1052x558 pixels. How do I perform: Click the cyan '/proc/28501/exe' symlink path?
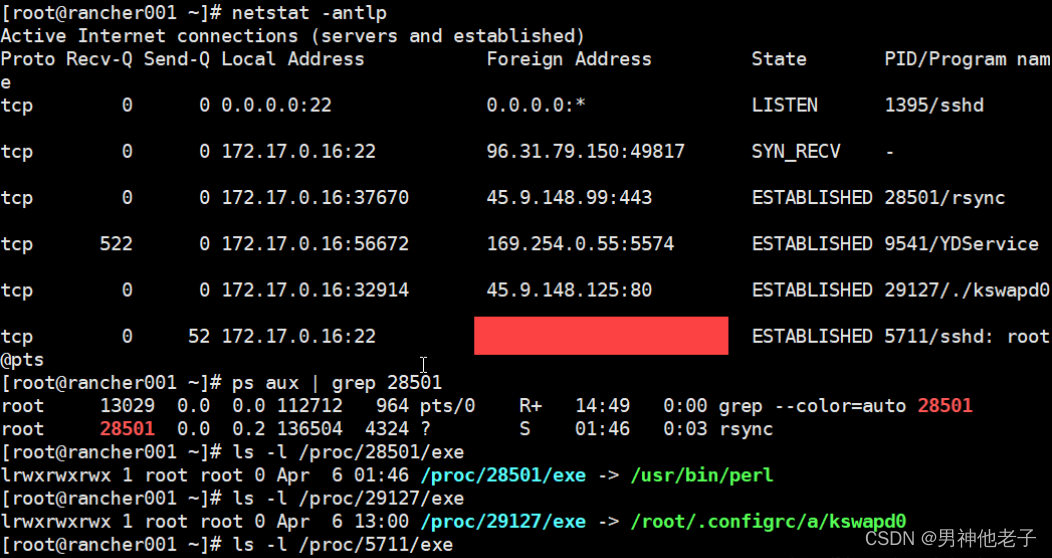tap(503, 476)
